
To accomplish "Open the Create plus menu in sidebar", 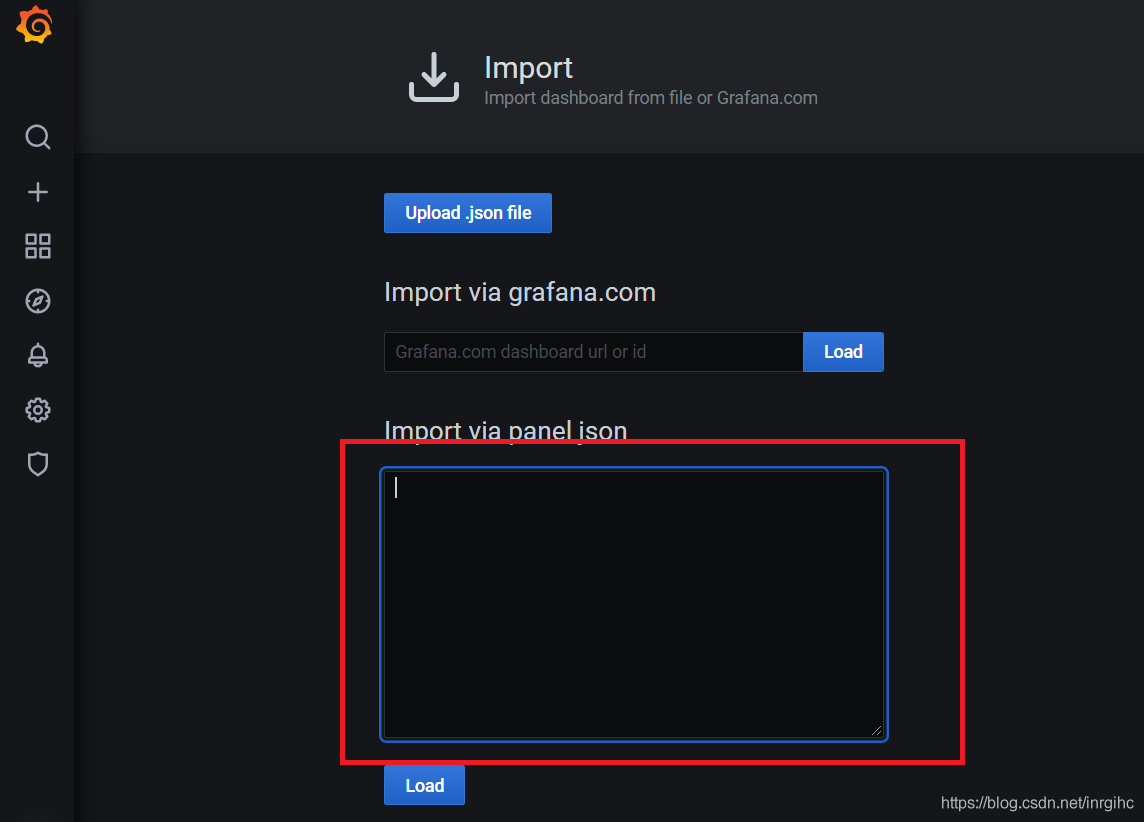I will [x=38, y=192].
